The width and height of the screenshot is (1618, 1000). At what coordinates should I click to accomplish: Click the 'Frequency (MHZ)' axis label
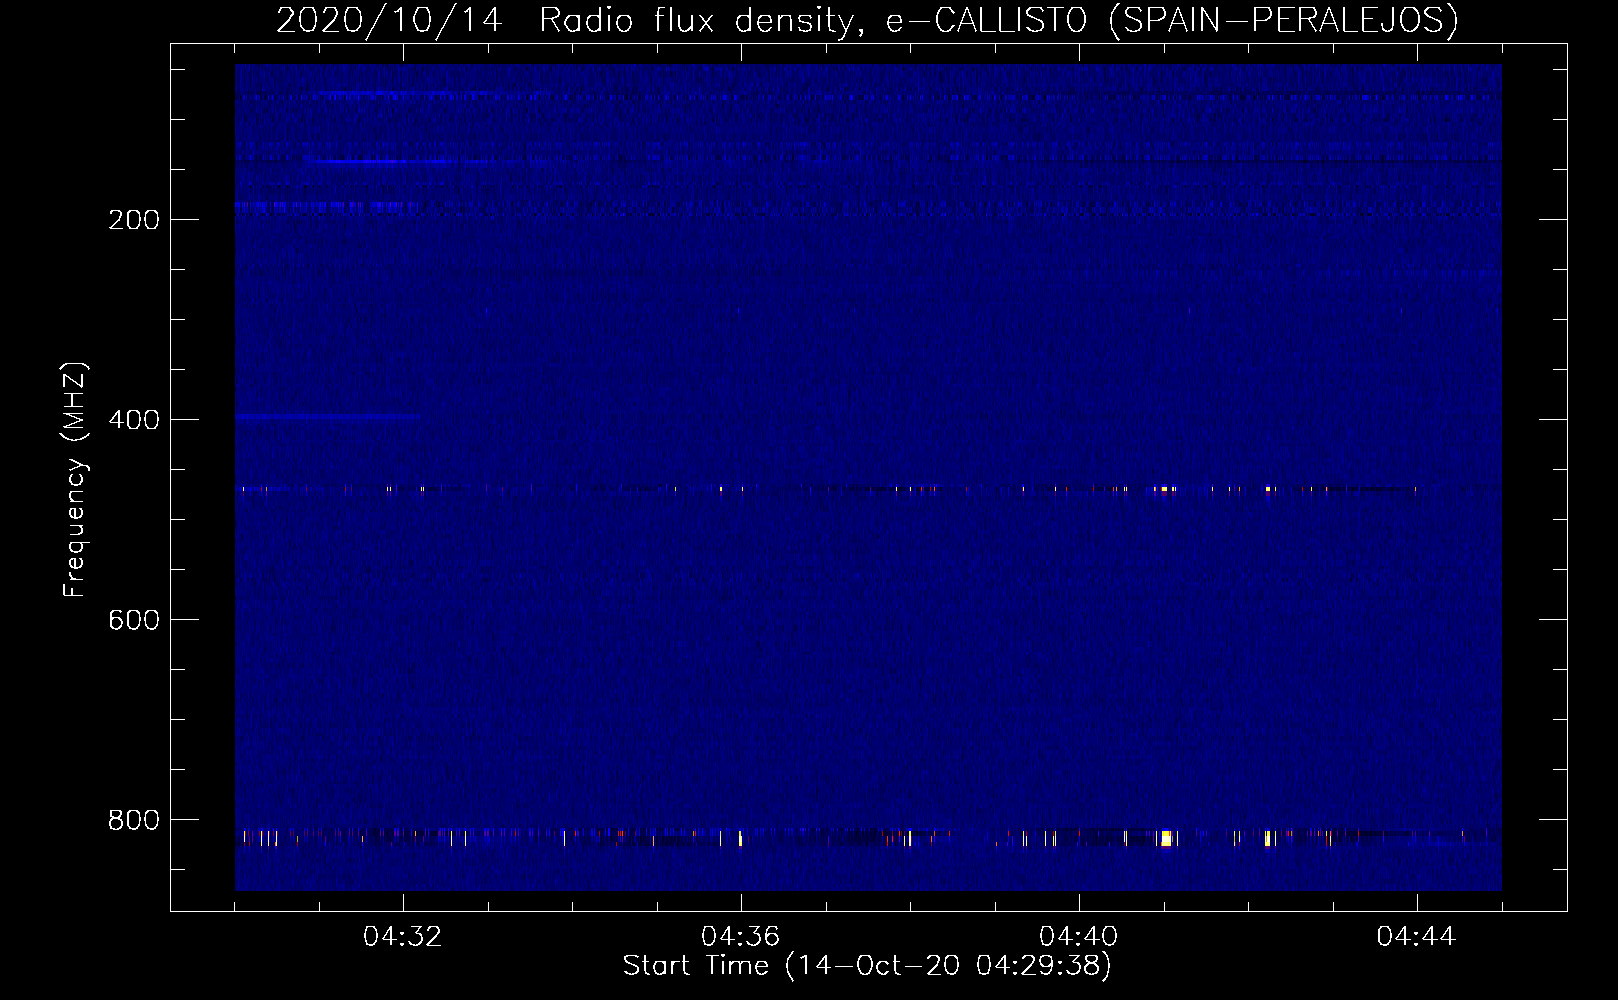[75, 480]
